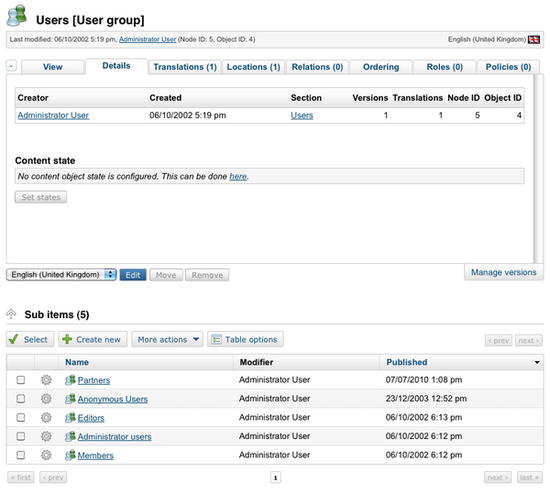Collapse the tab panel with the minus button
The width and height of the screenshot is (550, 494).
pos(11,66)
